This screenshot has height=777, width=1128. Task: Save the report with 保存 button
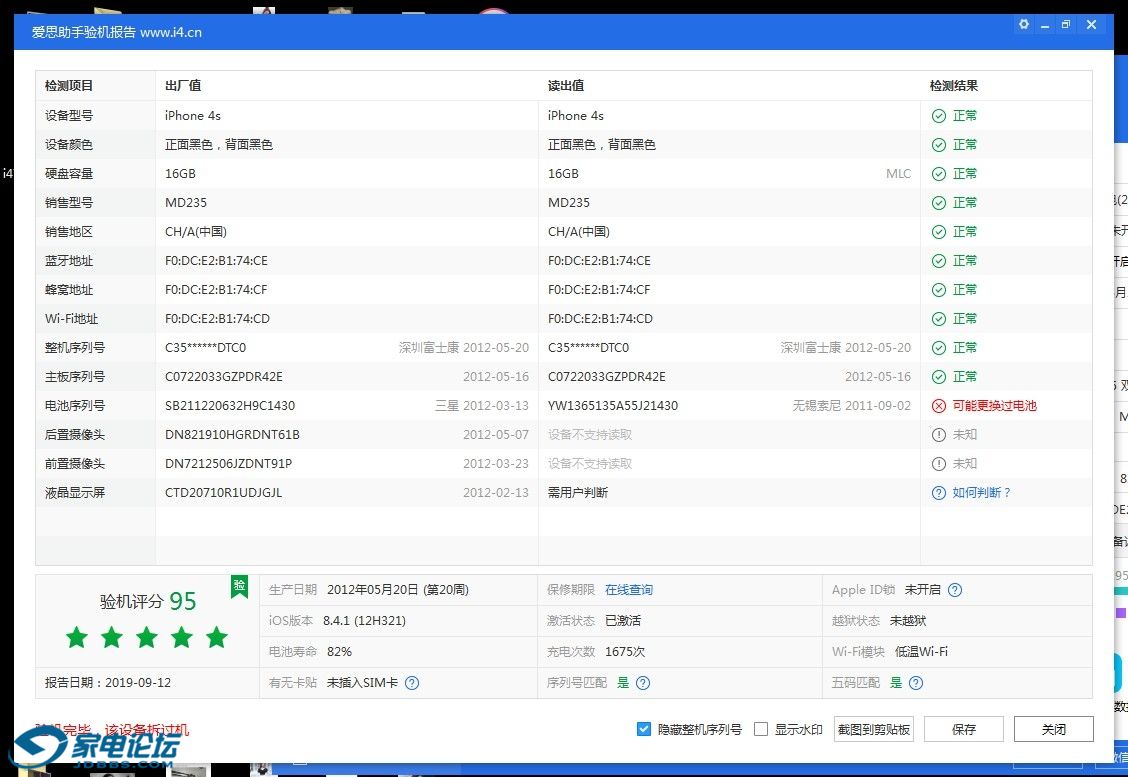(x=963, y=729)
